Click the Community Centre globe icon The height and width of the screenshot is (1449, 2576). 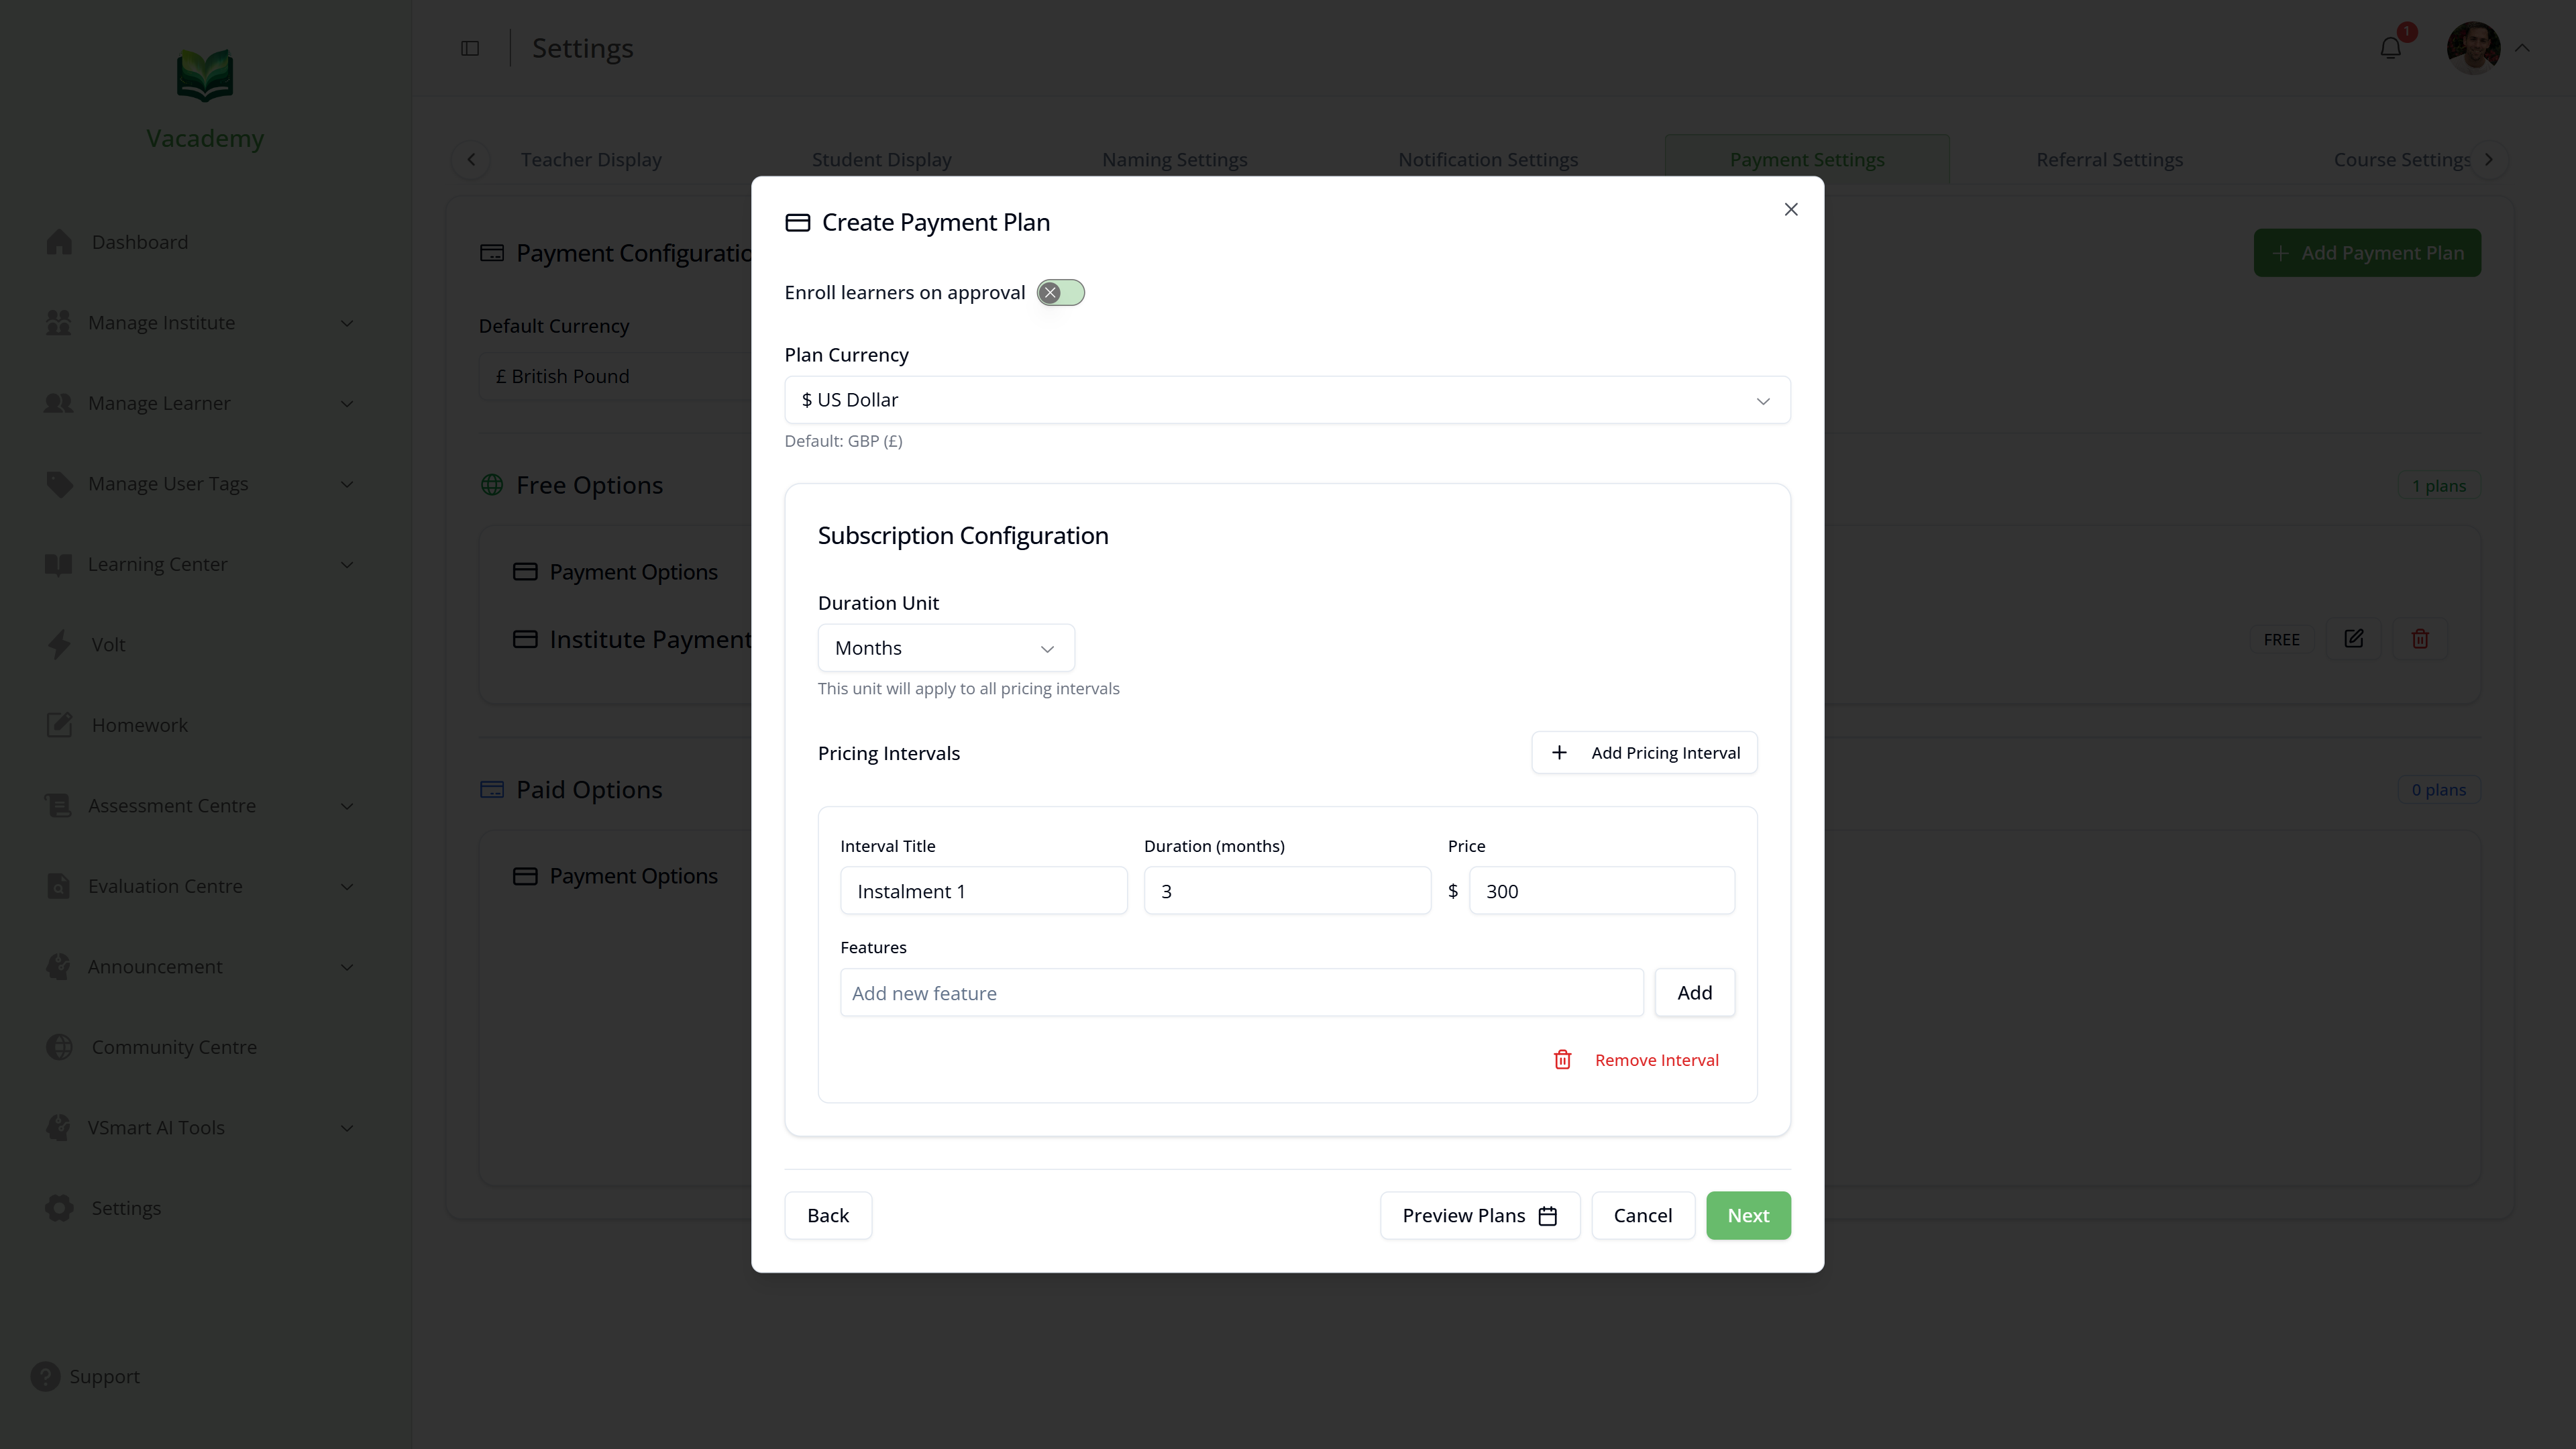(59, 1047)
